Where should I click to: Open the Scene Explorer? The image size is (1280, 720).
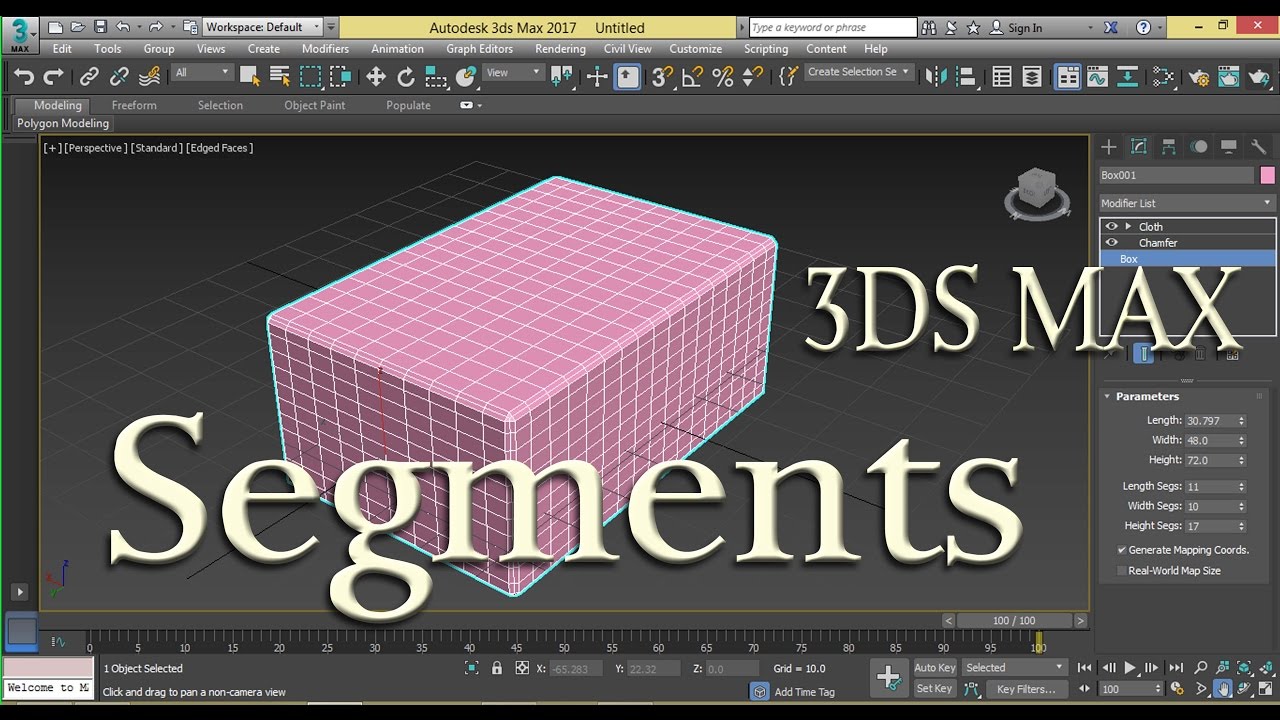click(1002, 76)
